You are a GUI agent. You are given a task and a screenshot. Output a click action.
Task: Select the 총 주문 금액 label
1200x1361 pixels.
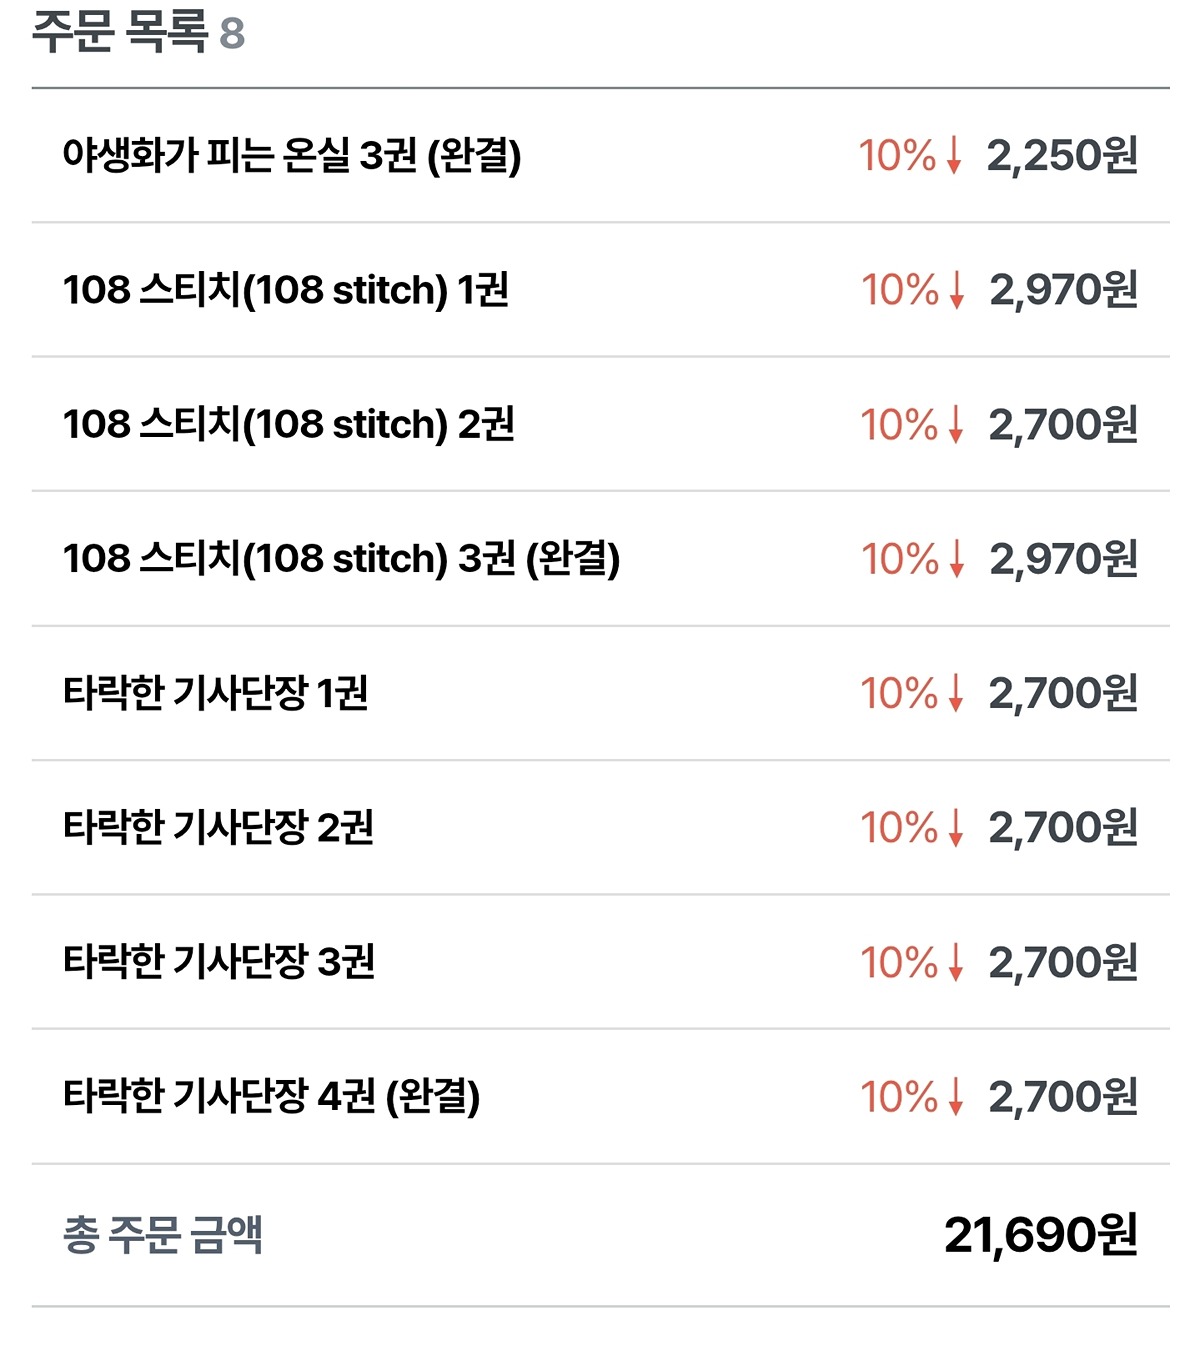tap(162, 1234)
